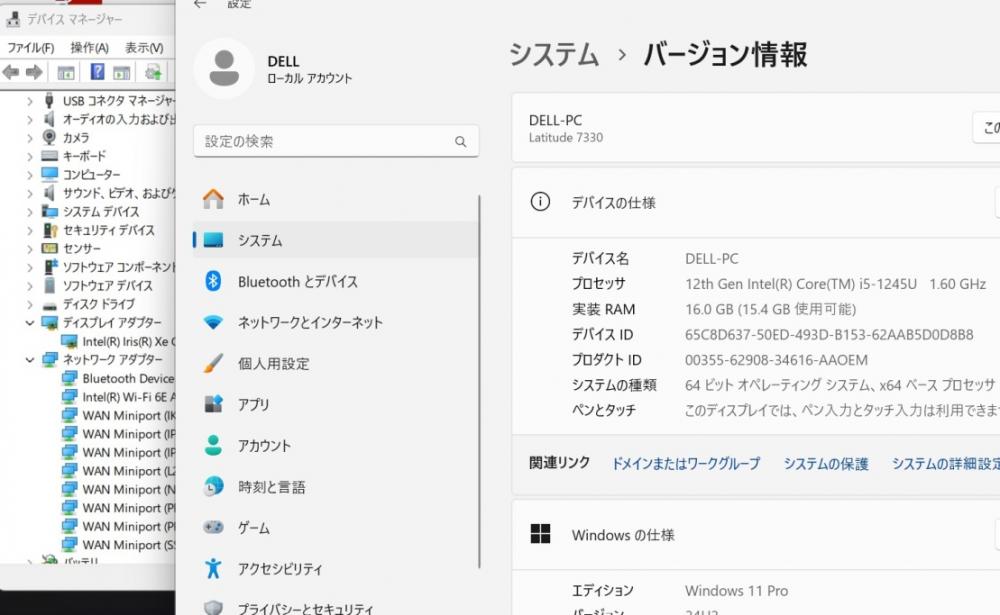Click the プロダクト ID value text
This screenshot has height=615, width=1000.
point(776,360)
